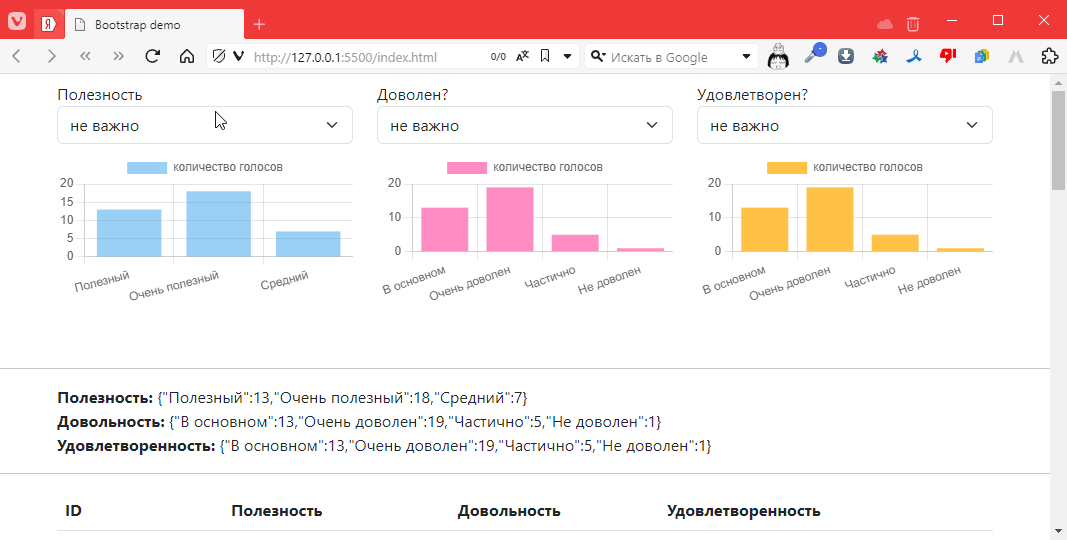The height and width of the screenshot is (540, 1067).
Task: Open the extensions puzzle icon
Action: [1049, 57]
